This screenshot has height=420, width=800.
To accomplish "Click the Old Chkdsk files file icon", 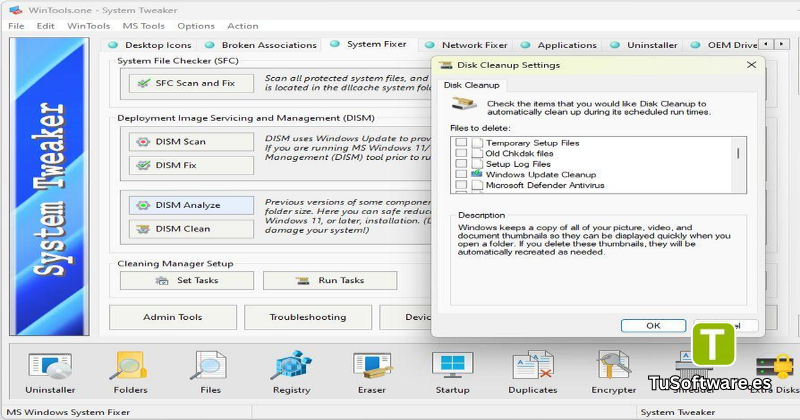I will [477, 153].
